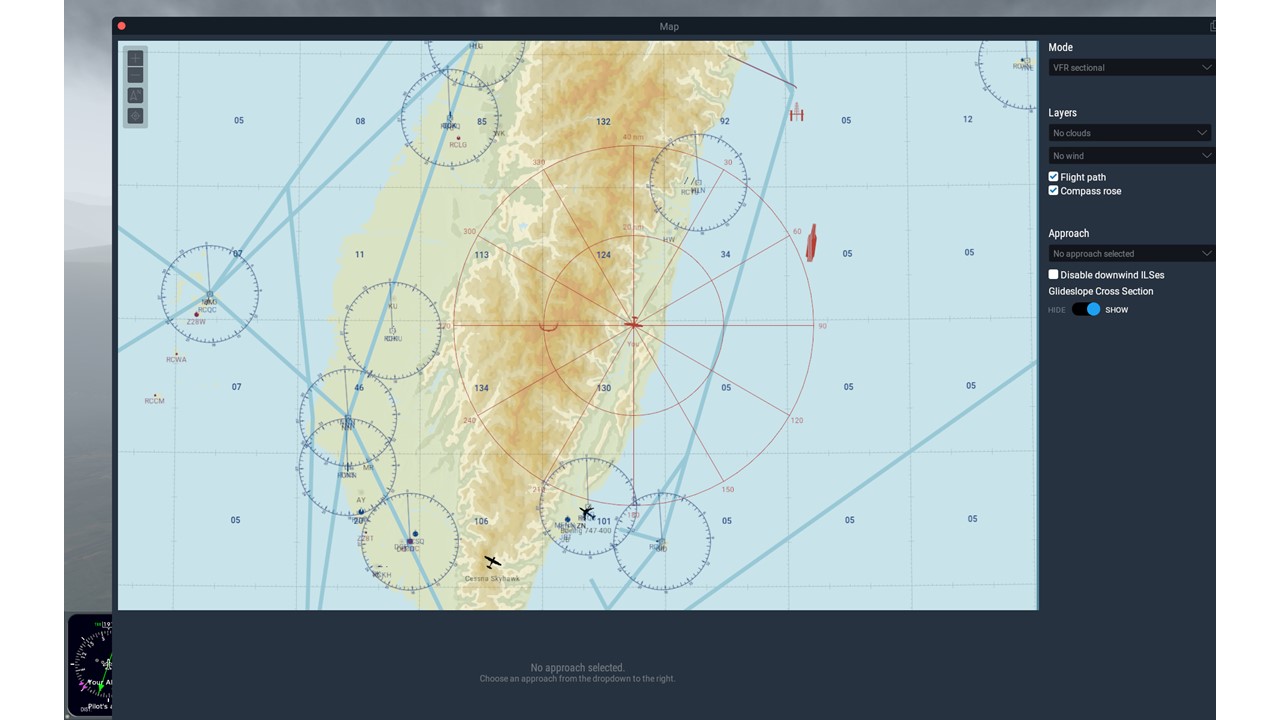1280x720 pixels.
Task: Click the instrument thumbnail behind the Map window
Action: pos(90,665)
